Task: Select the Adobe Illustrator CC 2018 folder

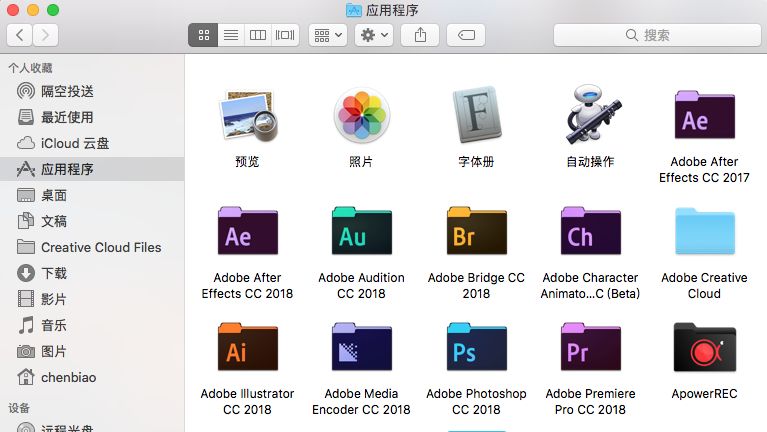Action: point(248,346)
